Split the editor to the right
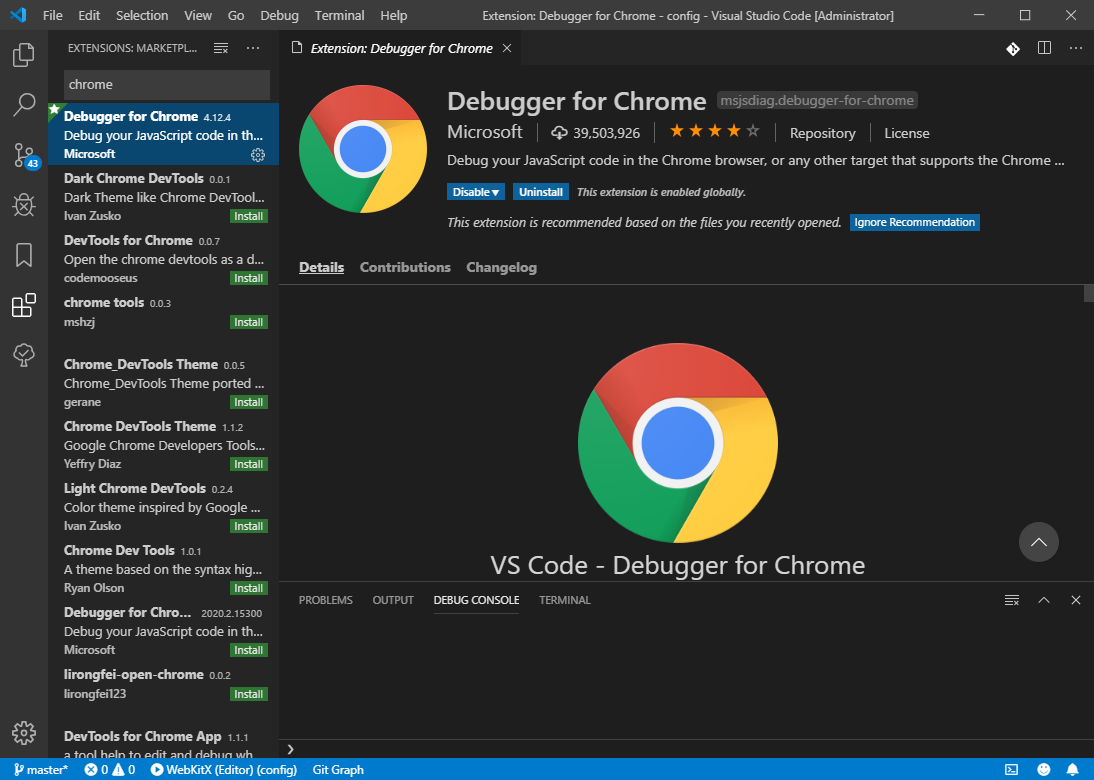Viewport: 1094px width, 780px height. tap(1044, 48)
